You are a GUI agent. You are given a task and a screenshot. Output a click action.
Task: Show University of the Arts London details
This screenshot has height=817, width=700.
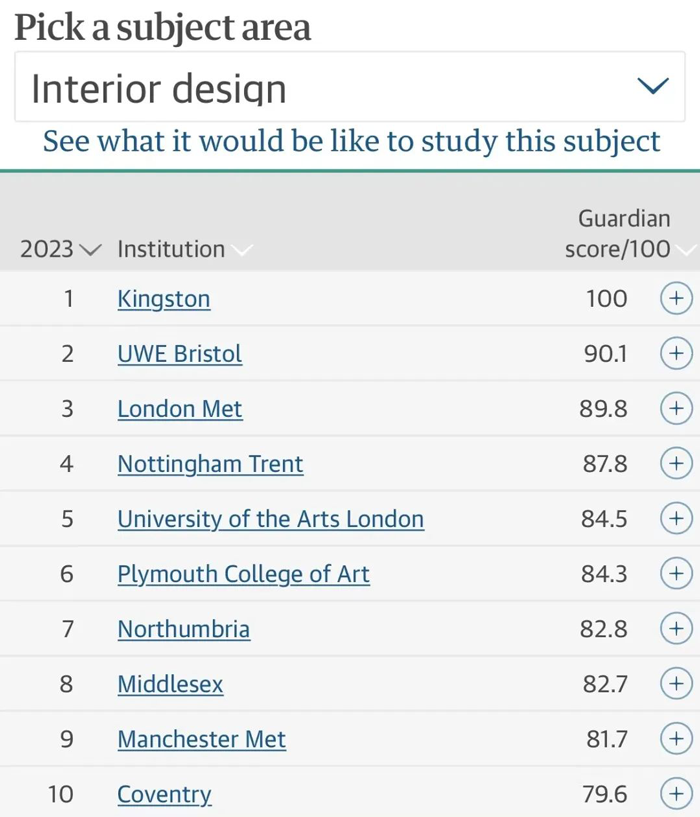(x=676, y=518)
